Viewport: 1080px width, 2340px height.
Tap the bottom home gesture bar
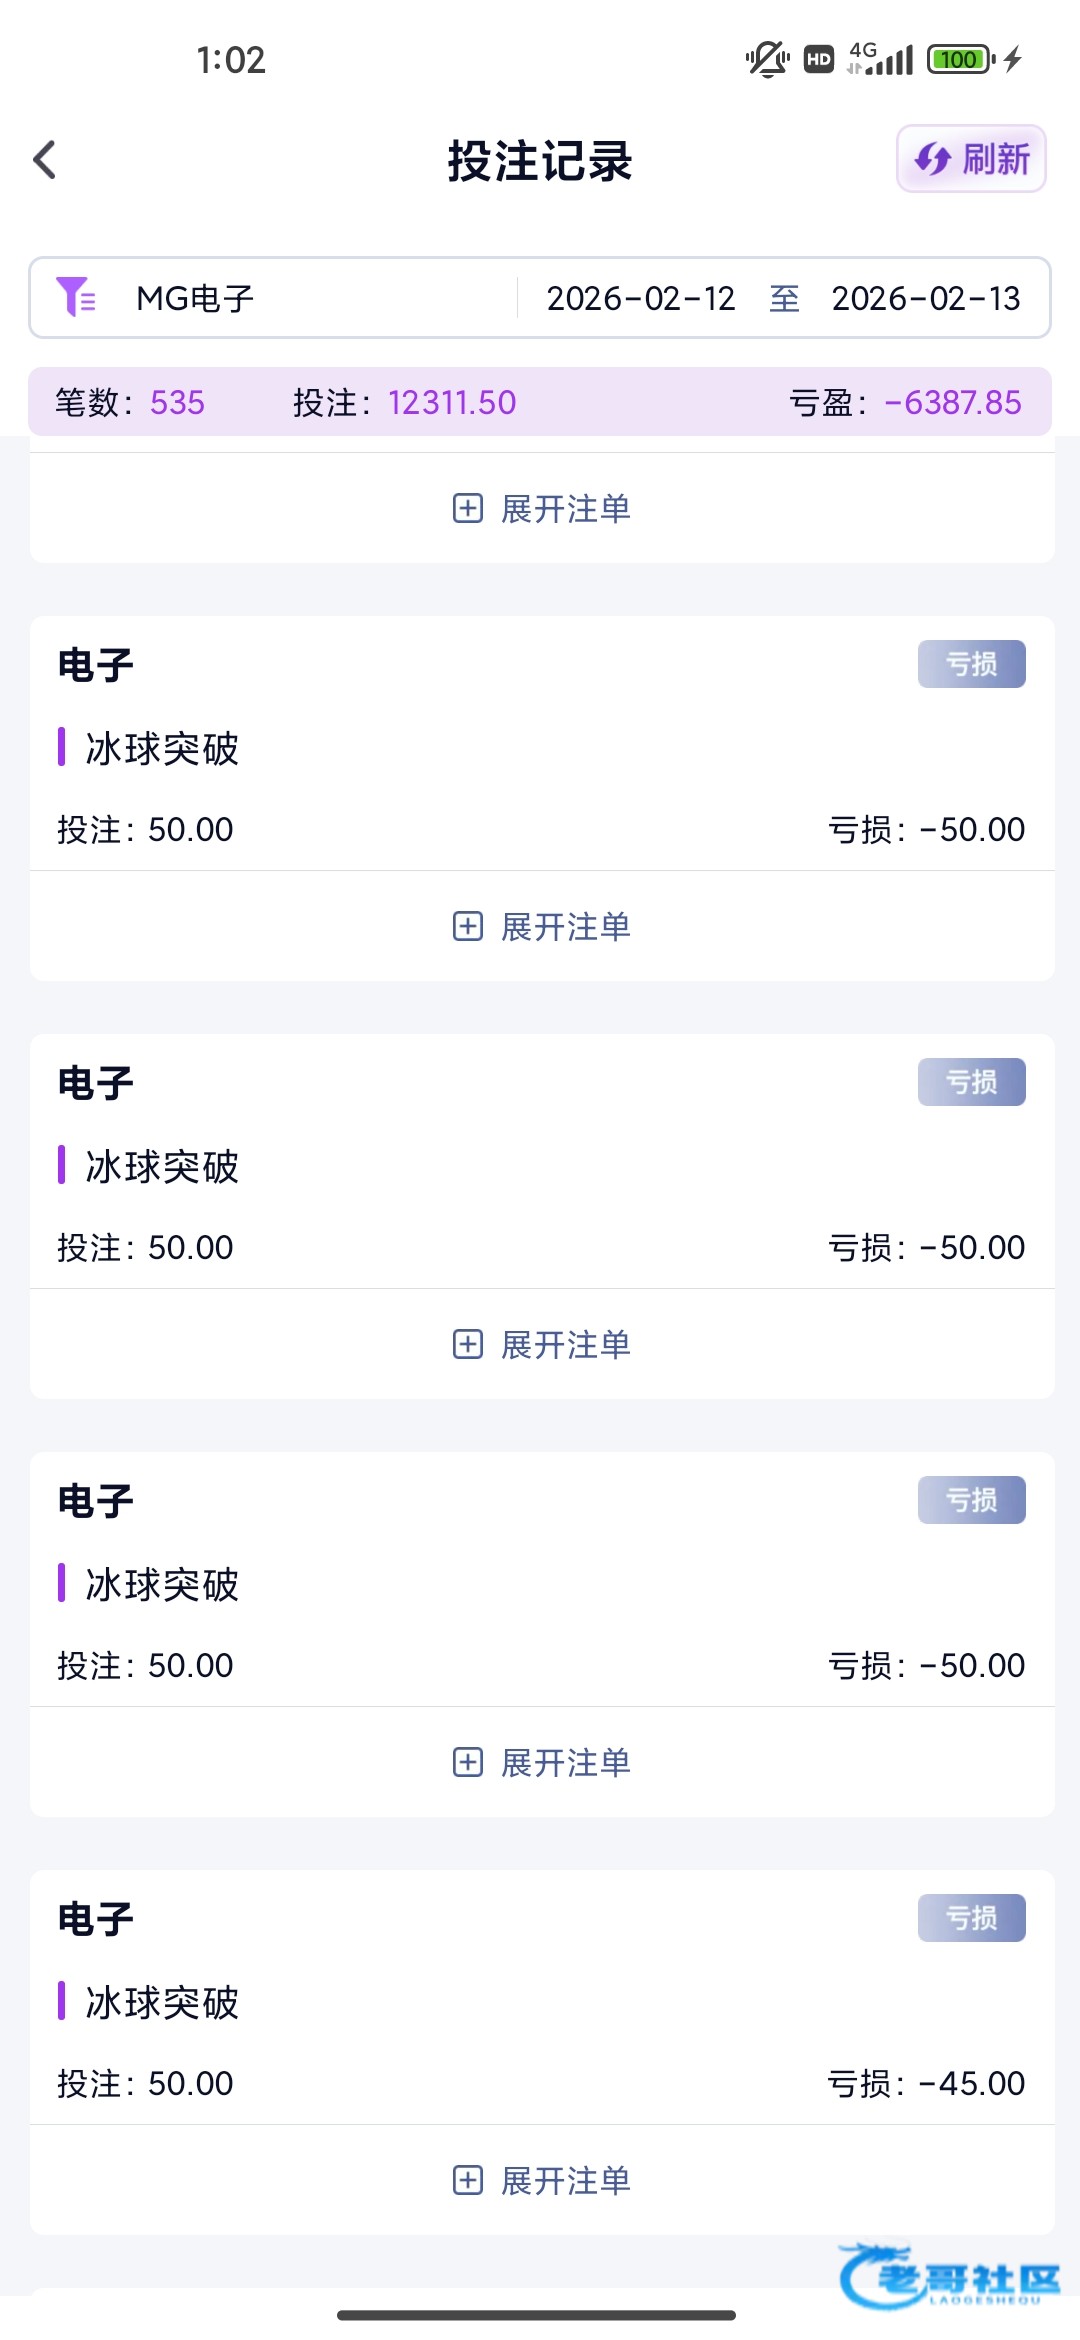537,2315
